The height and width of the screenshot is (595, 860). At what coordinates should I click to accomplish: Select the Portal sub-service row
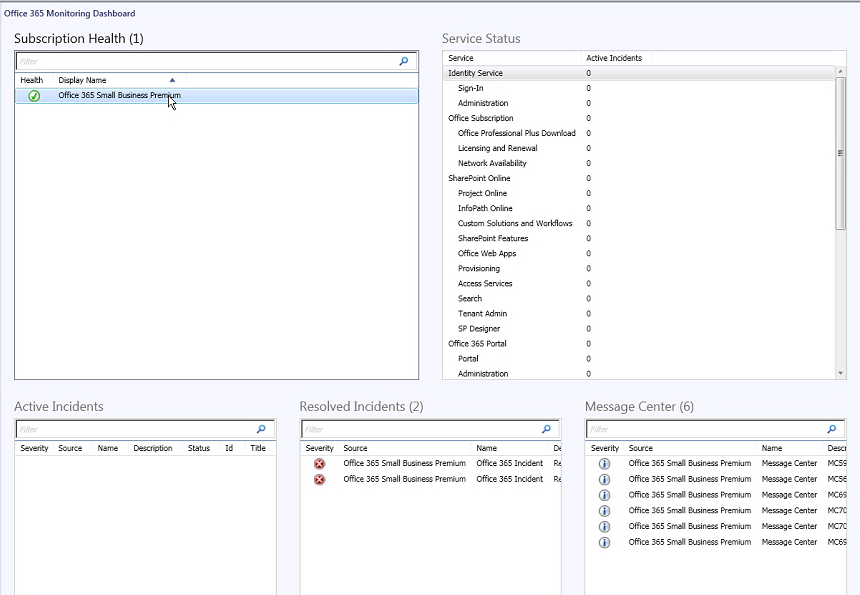click(x=639, y=359)
